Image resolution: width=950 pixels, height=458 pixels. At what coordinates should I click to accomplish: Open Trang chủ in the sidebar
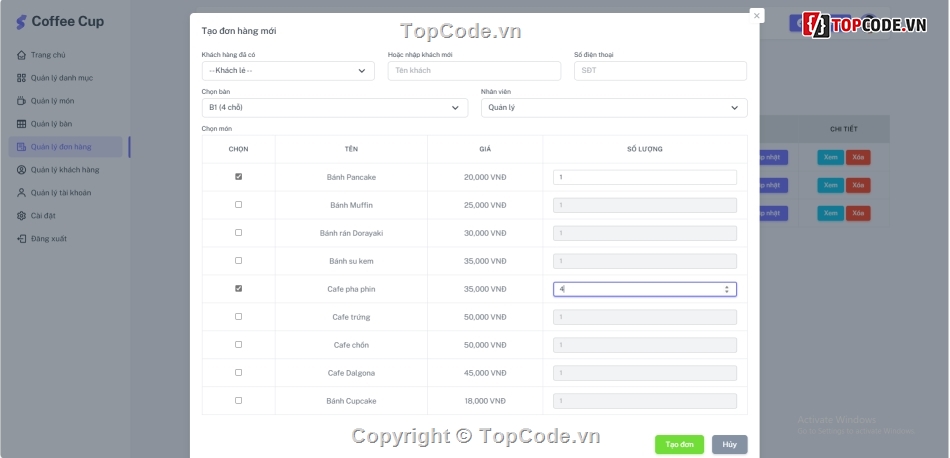48,55
